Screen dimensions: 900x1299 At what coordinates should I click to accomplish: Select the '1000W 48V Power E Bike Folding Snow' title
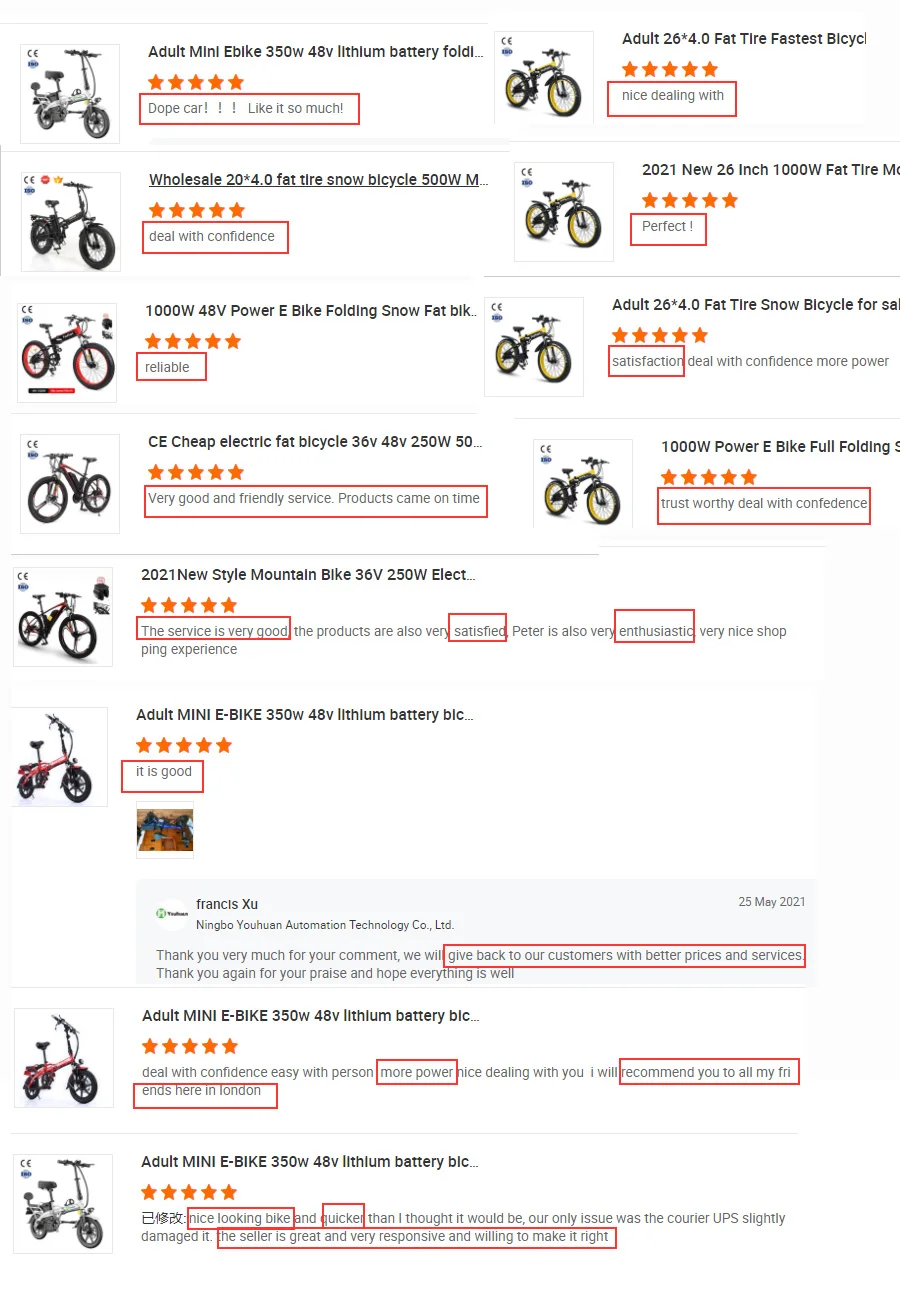311,311
